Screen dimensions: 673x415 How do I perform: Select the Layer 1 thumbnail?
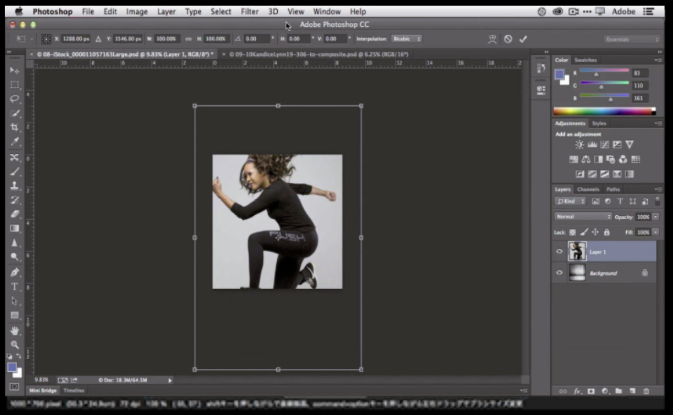(x=577, y=251)
